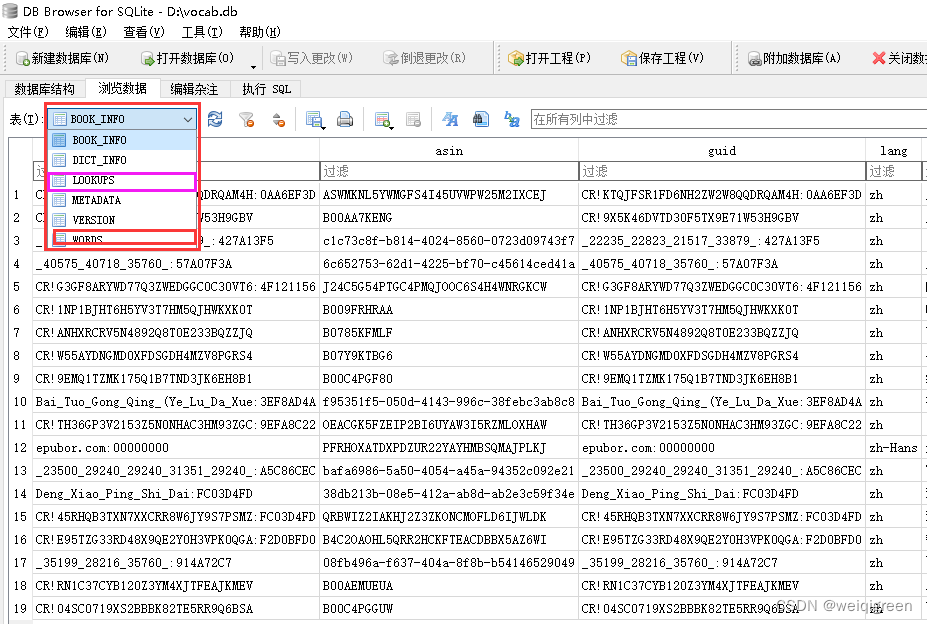Click Revert Changes (倒退更改) button
The height and width of the screenshot is (624, 927).
point(424,58)
